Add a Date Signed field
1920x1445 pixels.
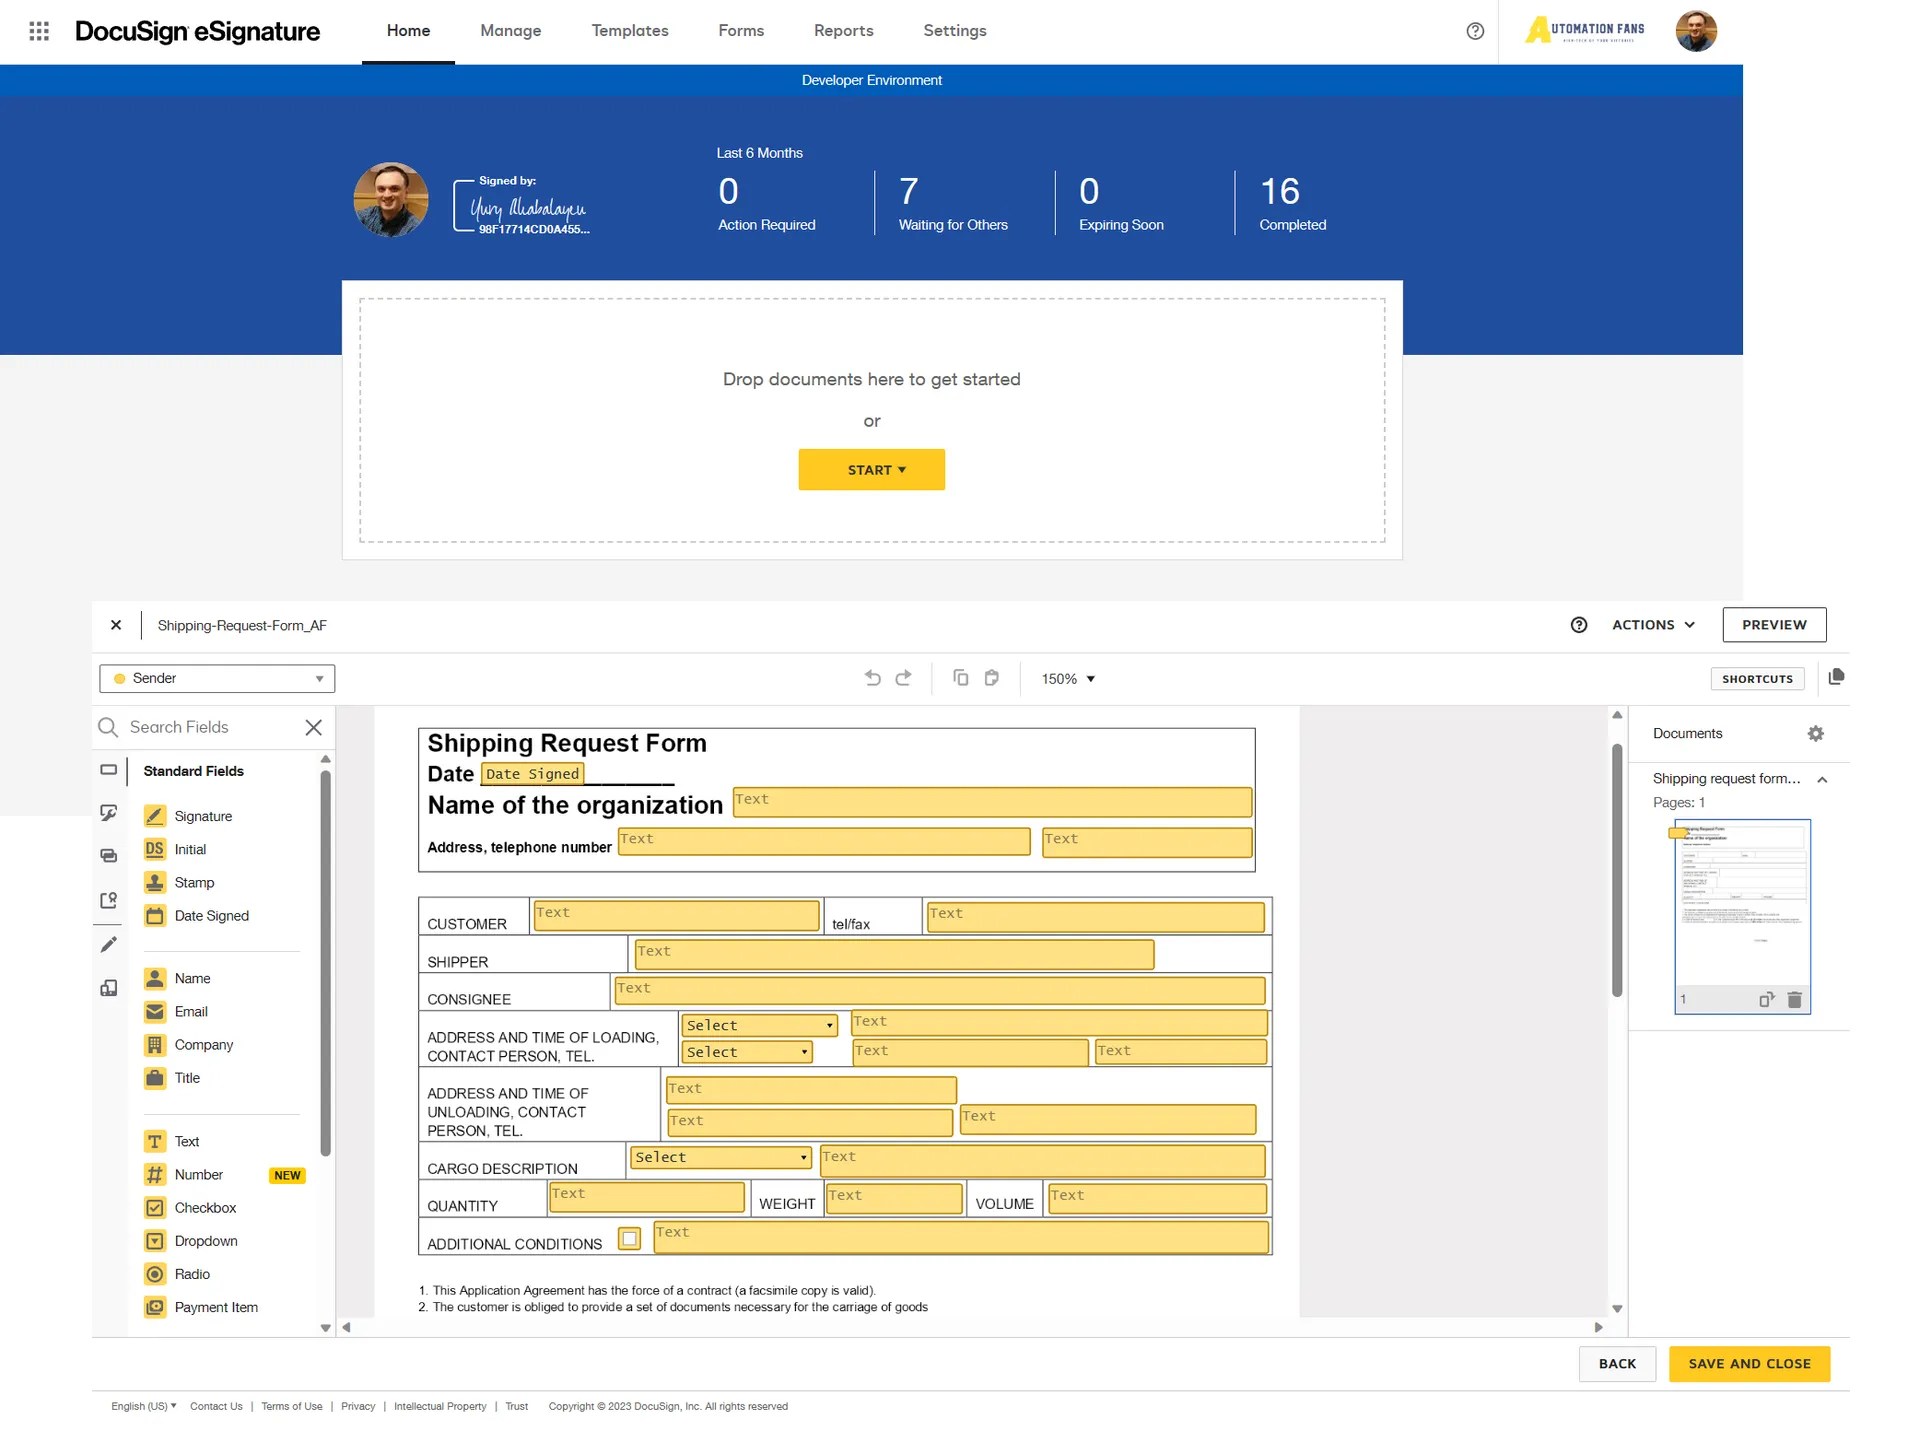(211, 915)
